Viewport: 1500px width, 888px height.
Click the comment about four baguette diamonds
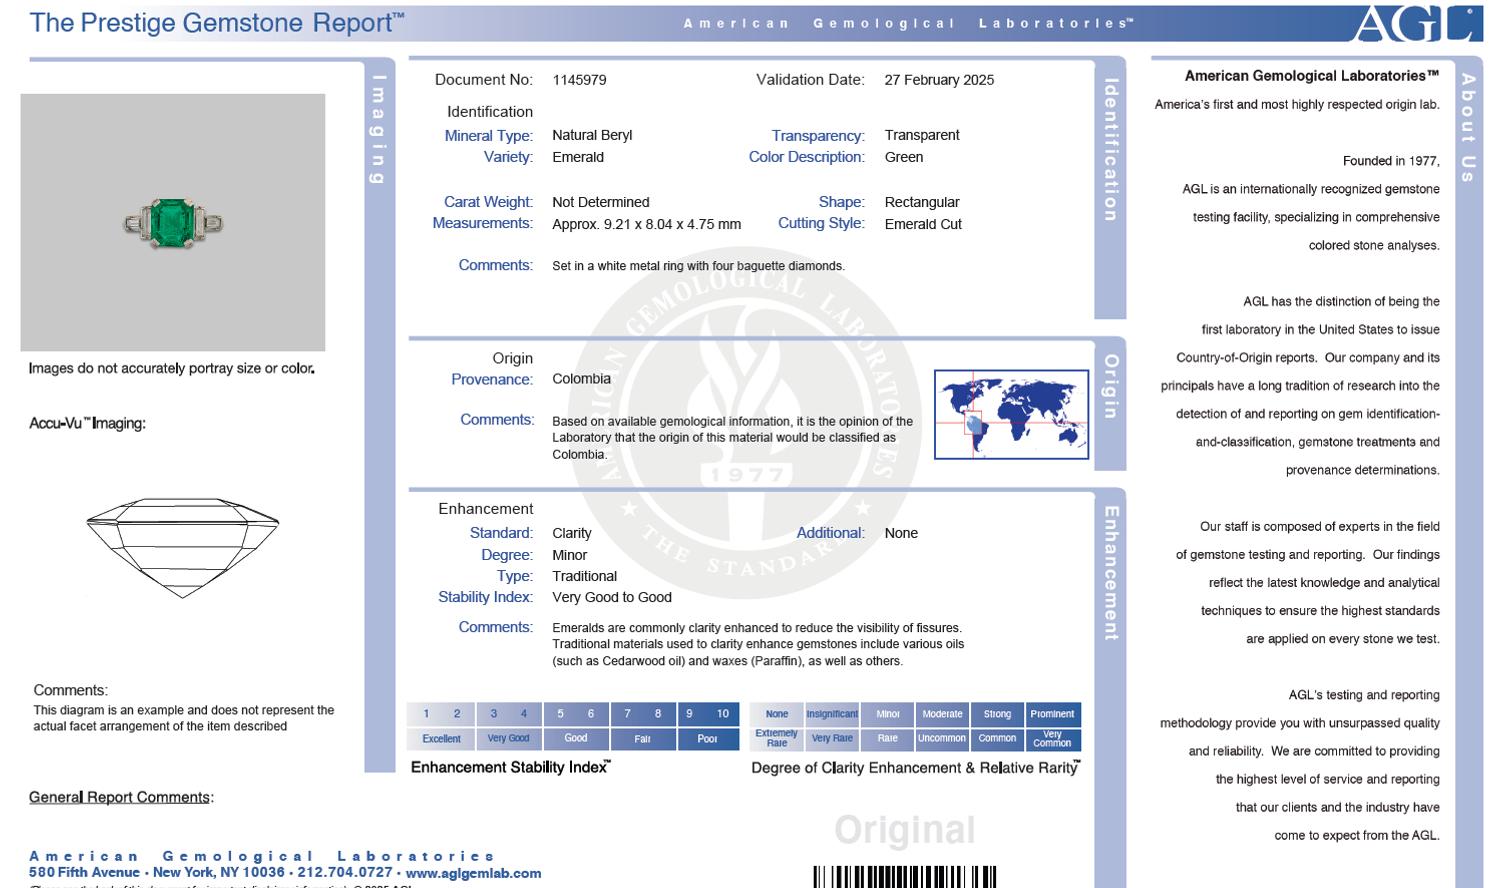pyautogui.click(x=698, y=266)
